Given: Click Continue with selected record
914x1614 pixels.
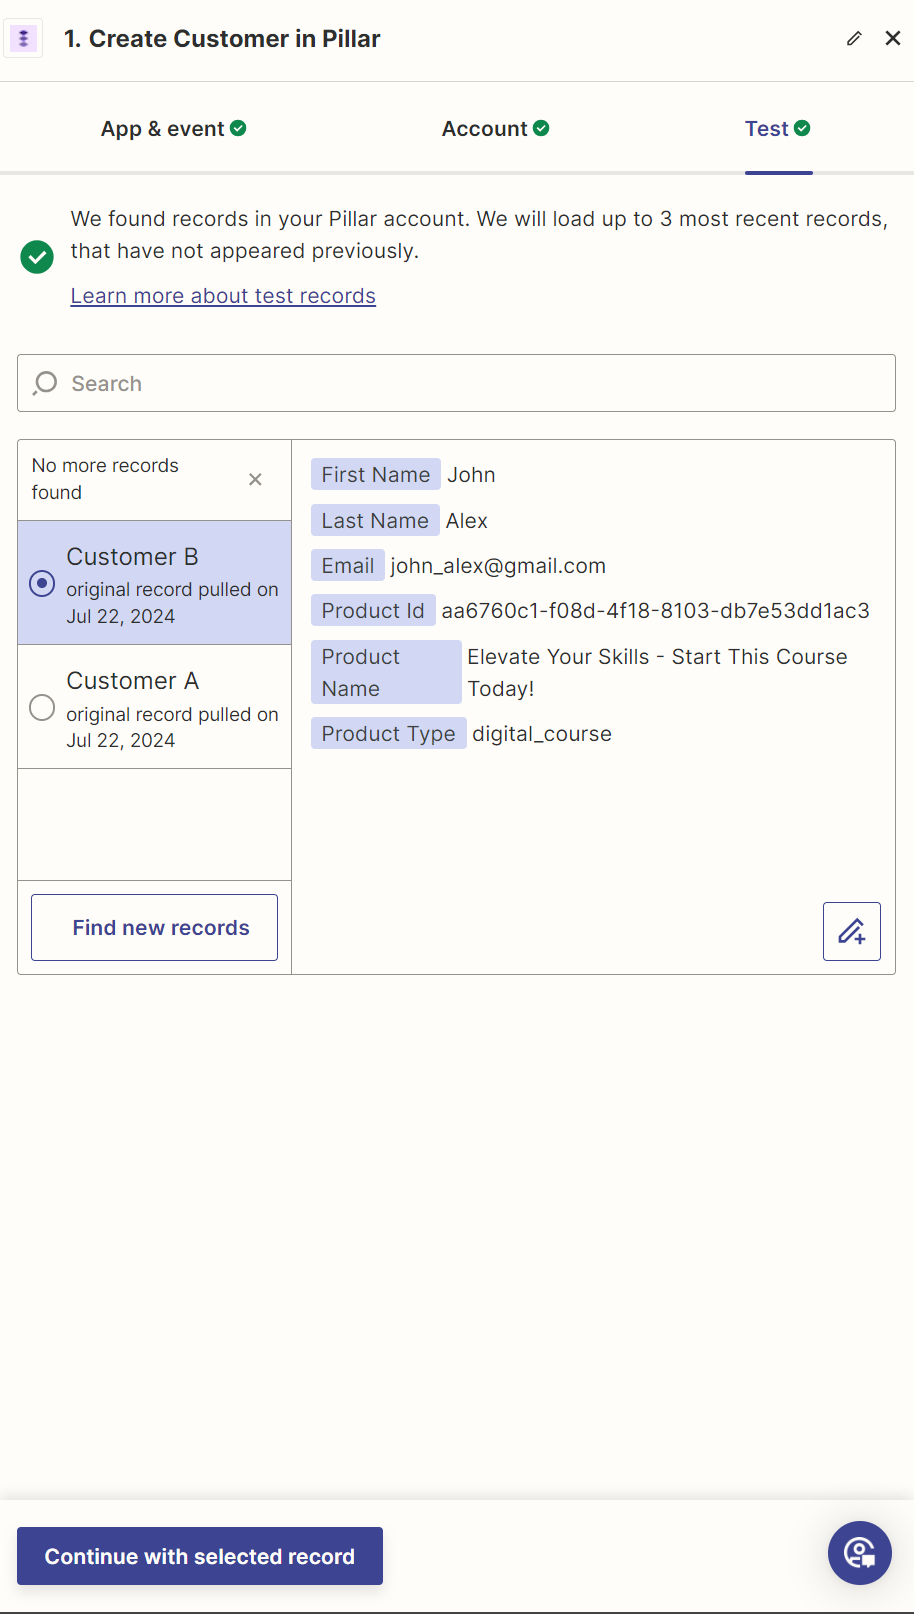Looking at the screenshot, I should point(200,1556).
